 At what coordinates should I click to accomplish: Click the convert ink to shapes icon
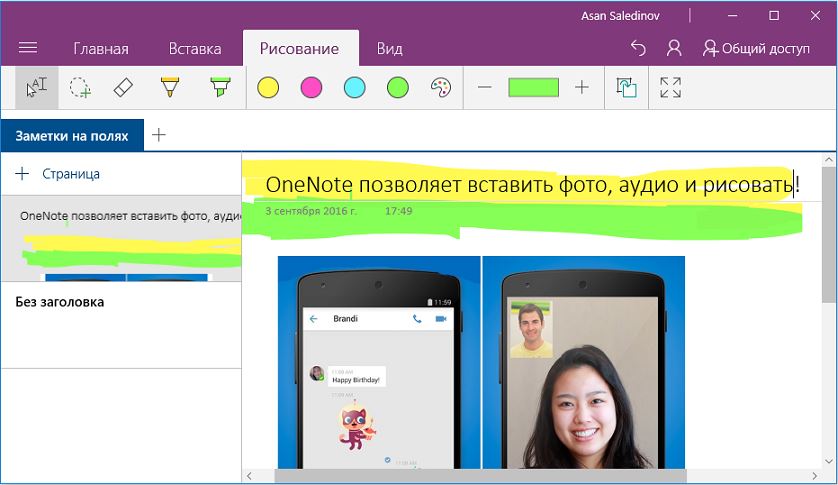626,88
